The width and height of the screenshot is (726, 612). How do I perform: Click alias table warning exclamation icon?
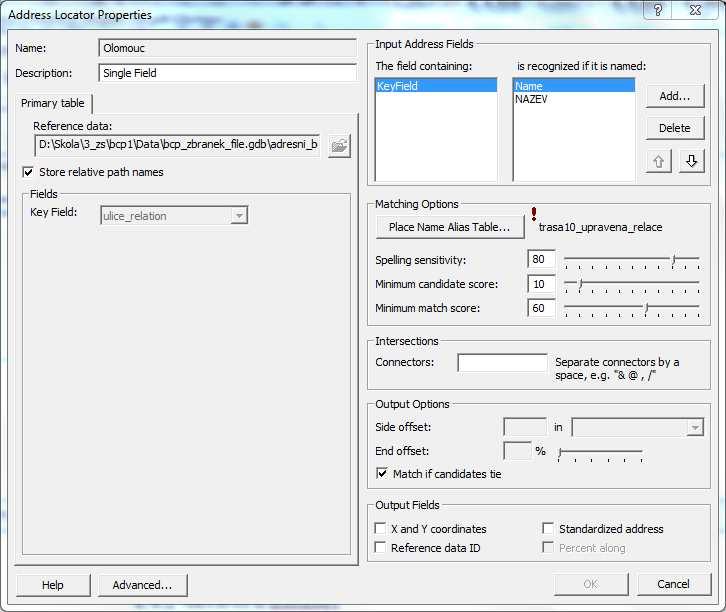tap(534, 213)
